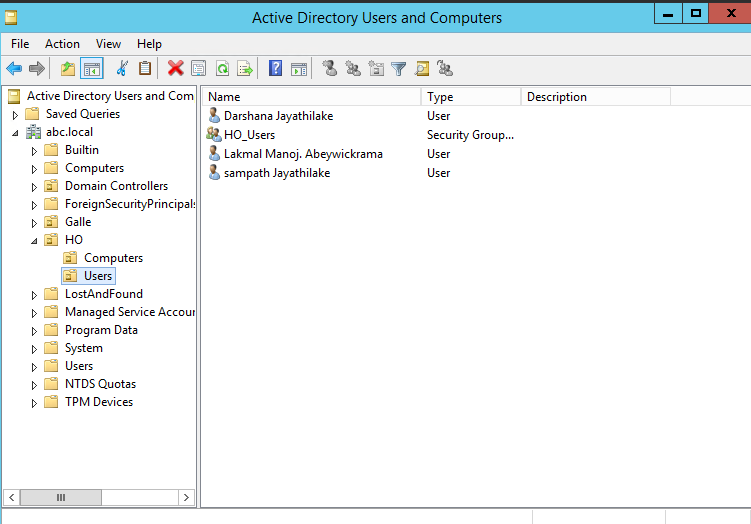
Task: Open the Help menu
Action: pyautogui.click(x=149, y=44)
